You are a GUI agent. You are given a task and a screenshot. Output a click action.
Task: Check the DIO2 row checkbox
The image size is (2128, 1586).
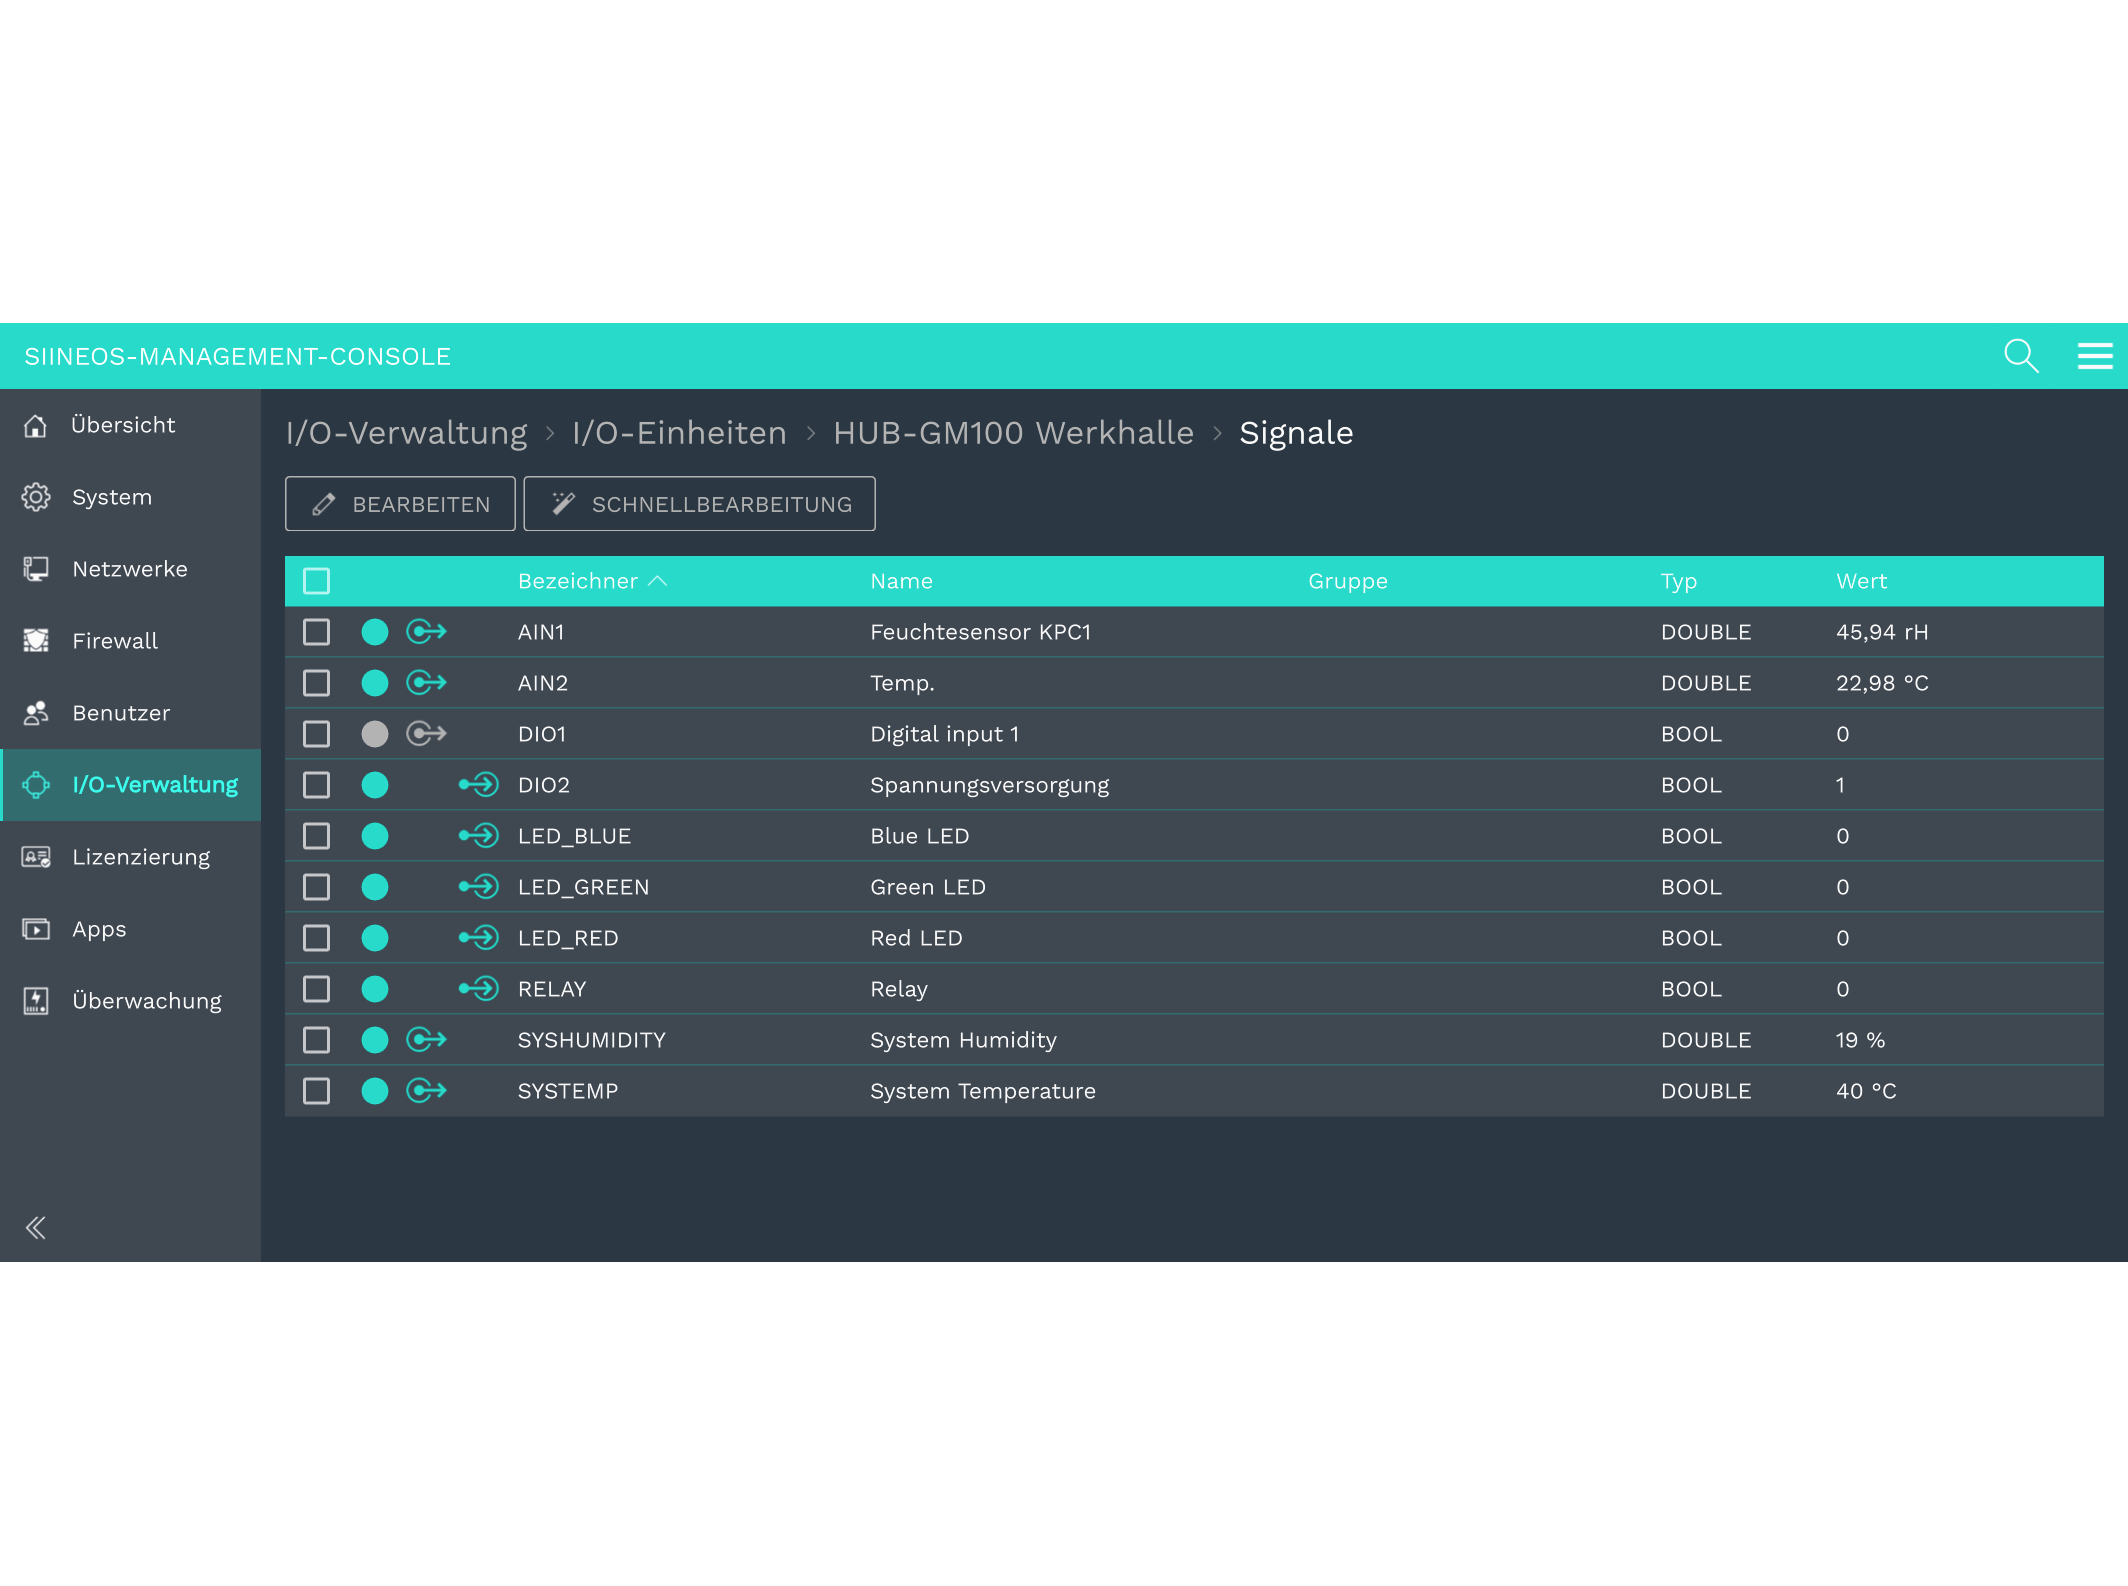tap(317, 785)
